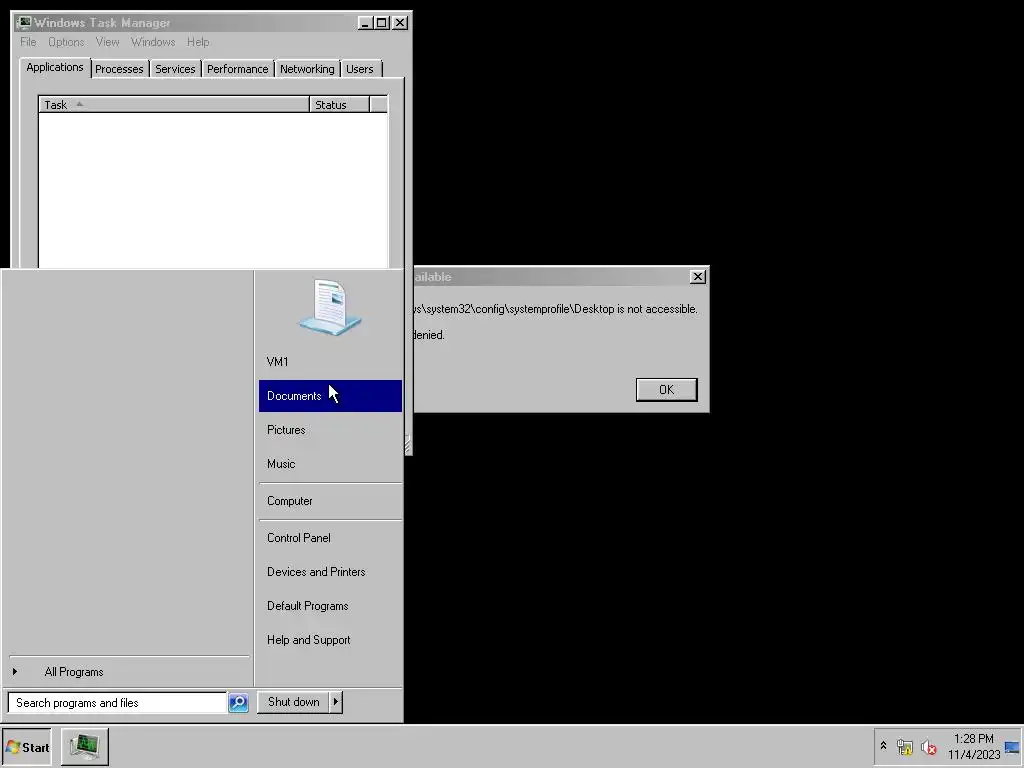Open the network icon in the system tray
This screenshot has width=1024, height=768.
tap(904, 746)
